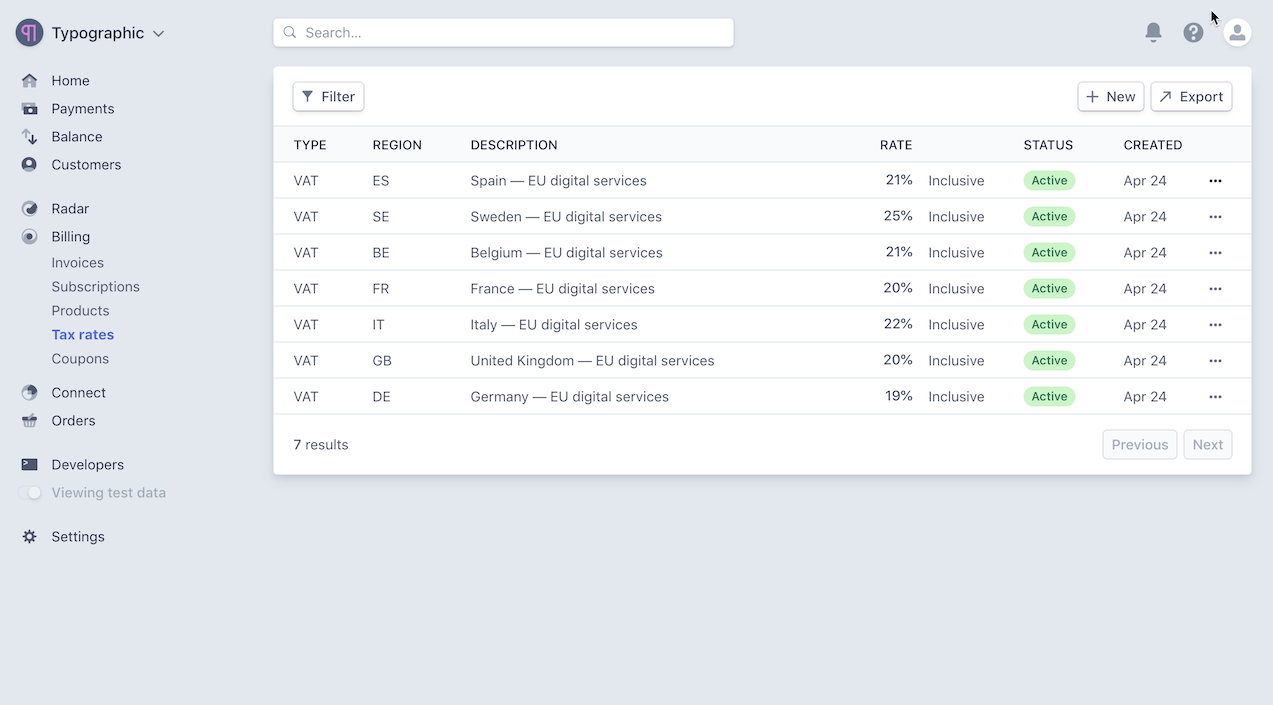Click the Typographic logo icon
The height and width of the screenshot is (705, 1273).
pyautogui.click(x=30, y=32)
